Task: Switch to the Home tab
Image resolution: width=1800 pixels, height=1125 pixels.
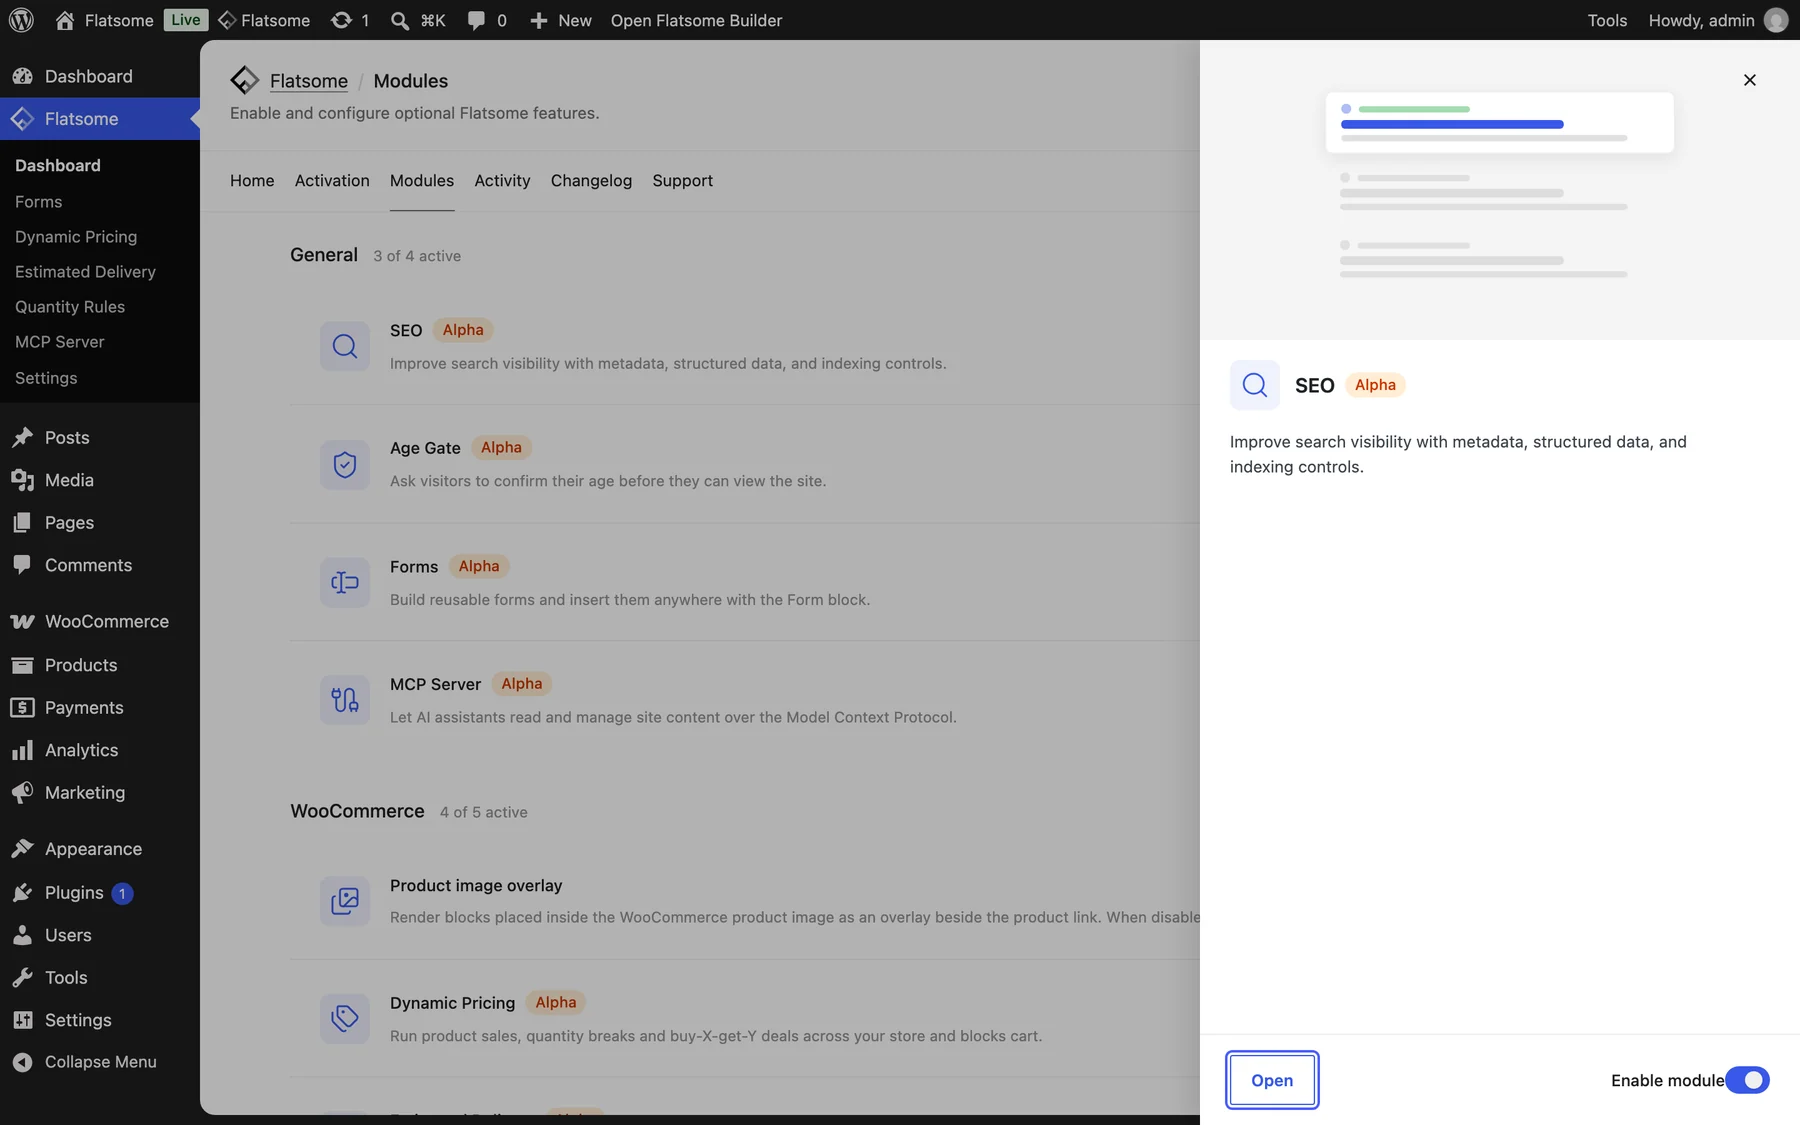Action: (x=252, y=180)
